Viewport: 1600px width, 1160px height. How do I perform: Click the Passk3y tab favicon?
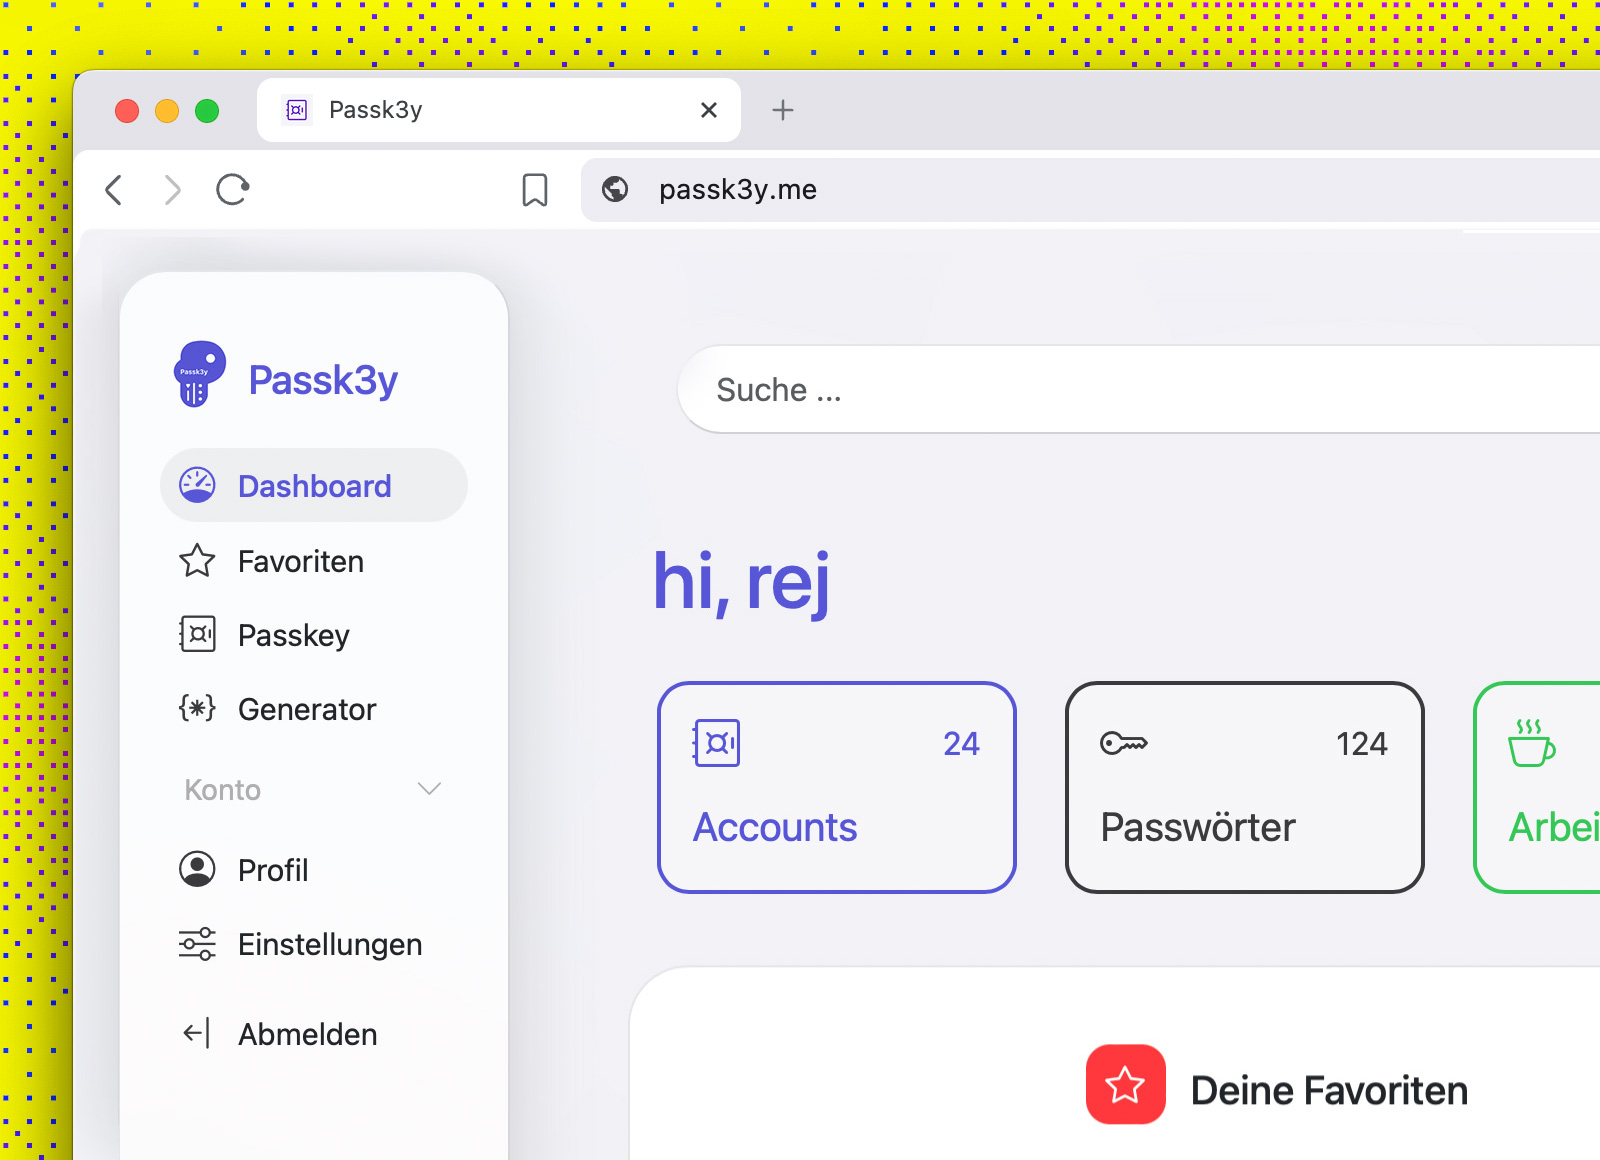297,110
